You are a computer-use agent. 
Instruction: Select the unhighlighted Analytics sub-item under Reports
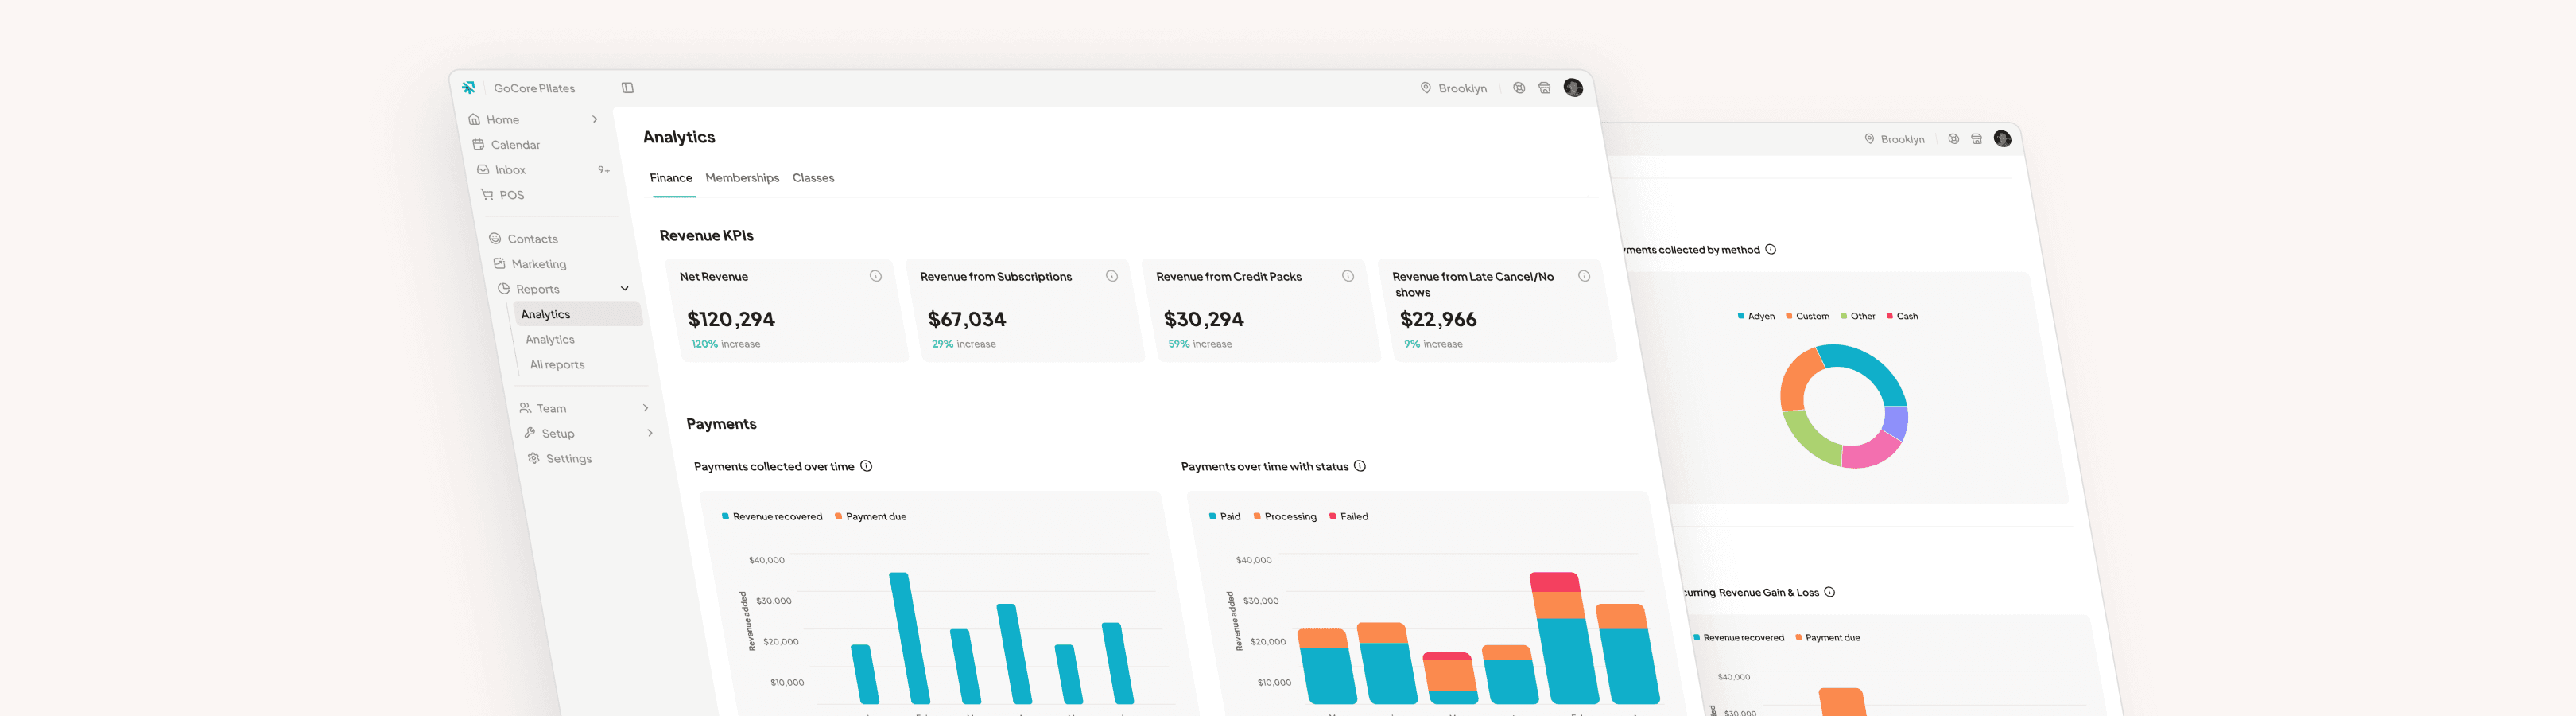[x=550, y=340]
